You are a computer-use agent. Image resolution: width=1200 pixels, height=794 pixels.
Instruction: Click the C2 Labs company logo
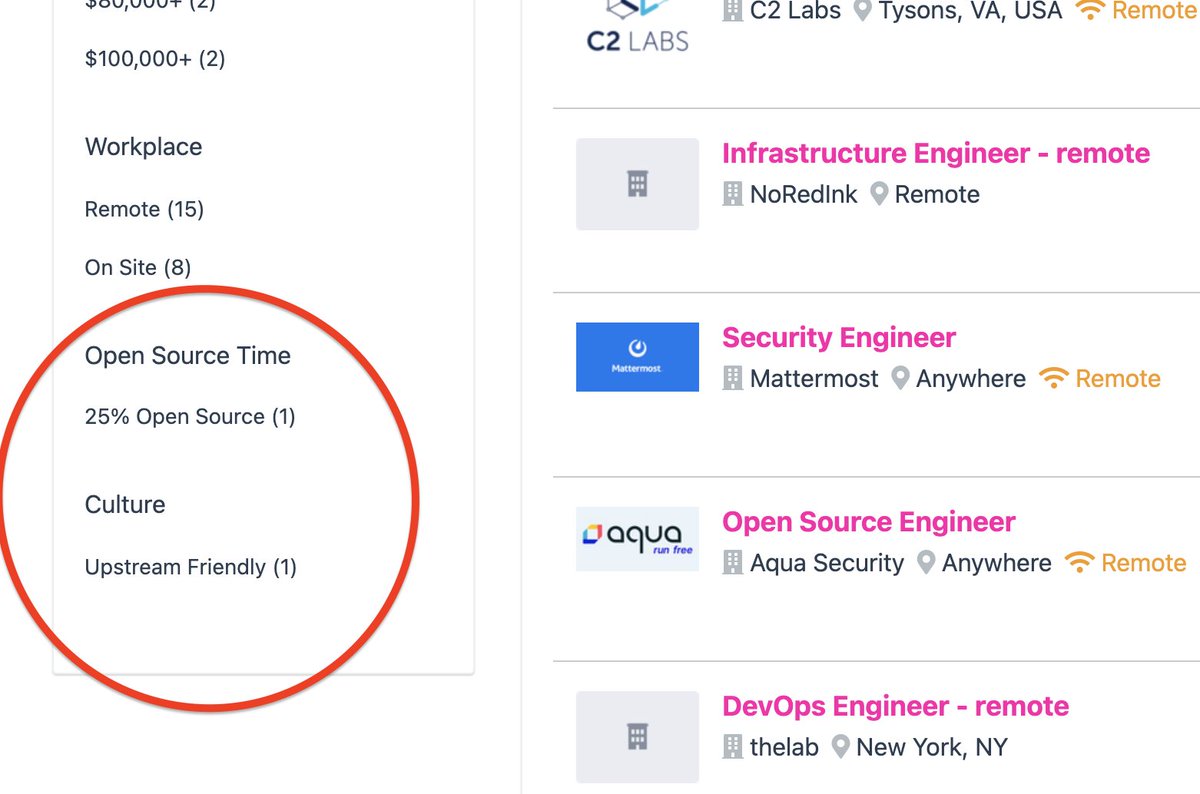[x=638, y=26]
